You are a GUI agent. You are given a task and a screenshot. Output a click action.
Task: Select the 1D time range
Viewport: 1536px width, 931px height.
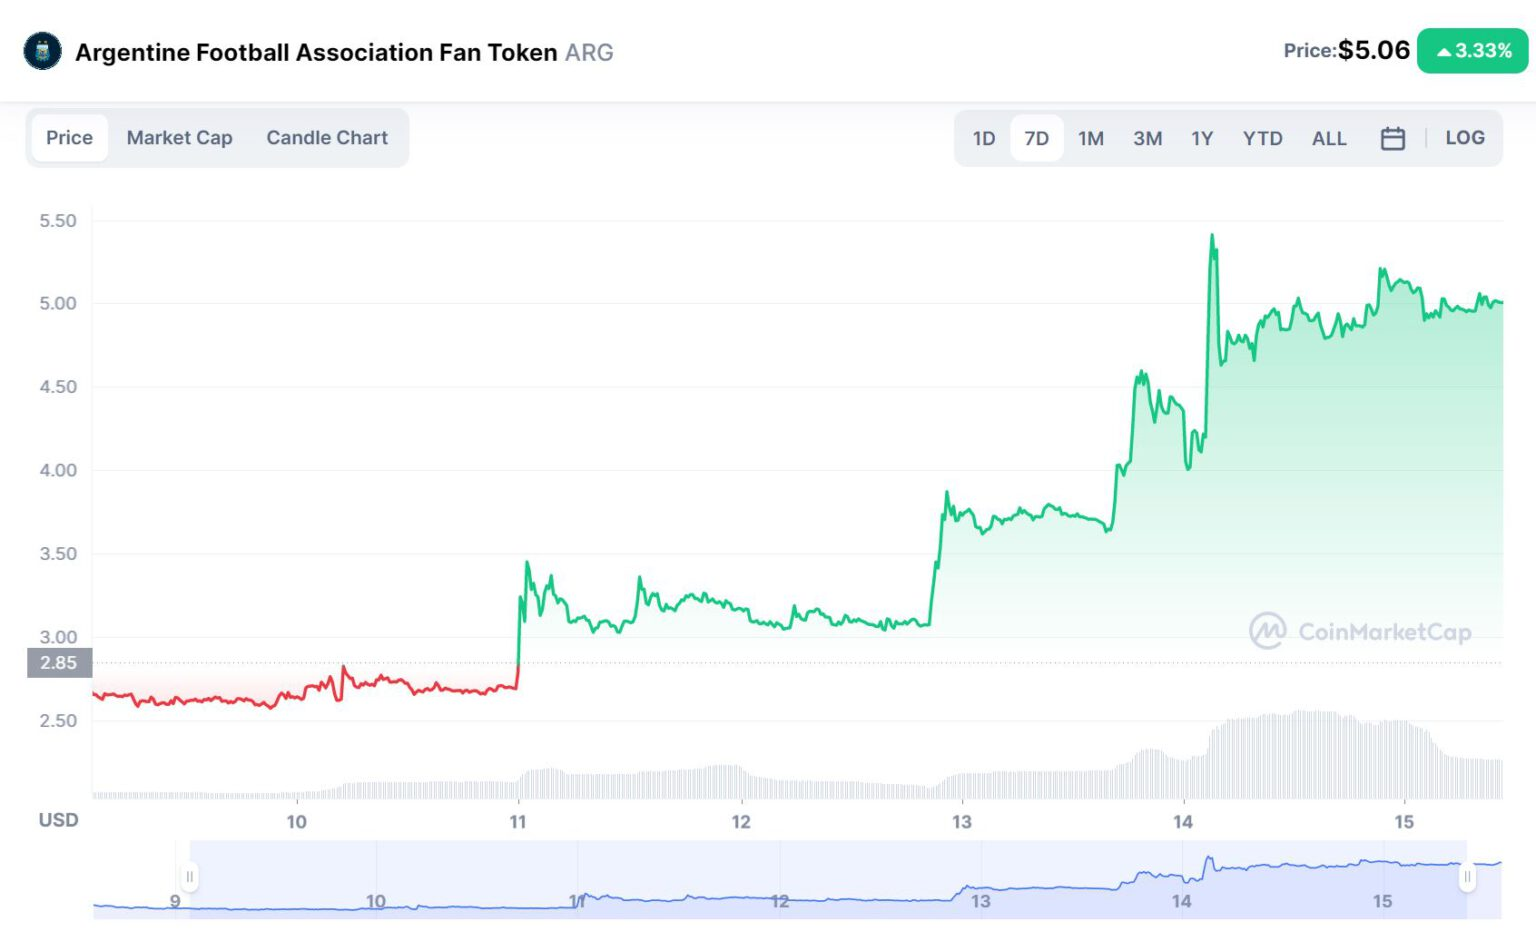point(984,138)
